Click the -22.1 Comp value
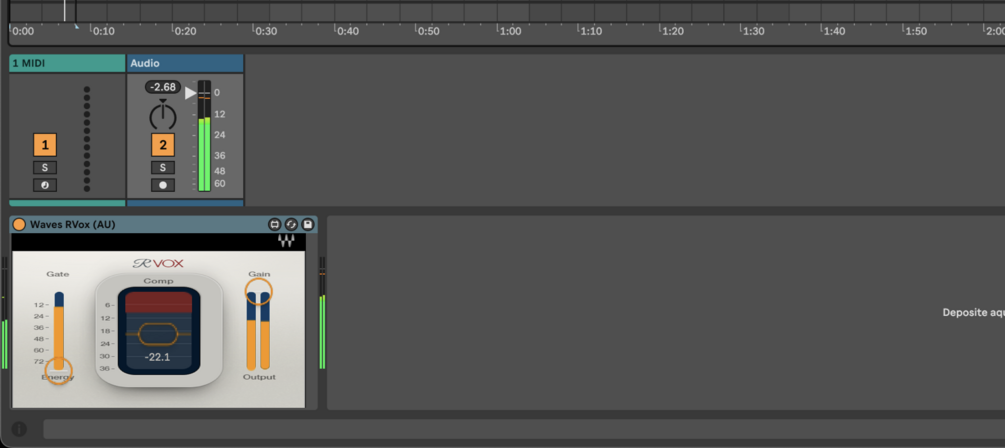 point(158,357)
